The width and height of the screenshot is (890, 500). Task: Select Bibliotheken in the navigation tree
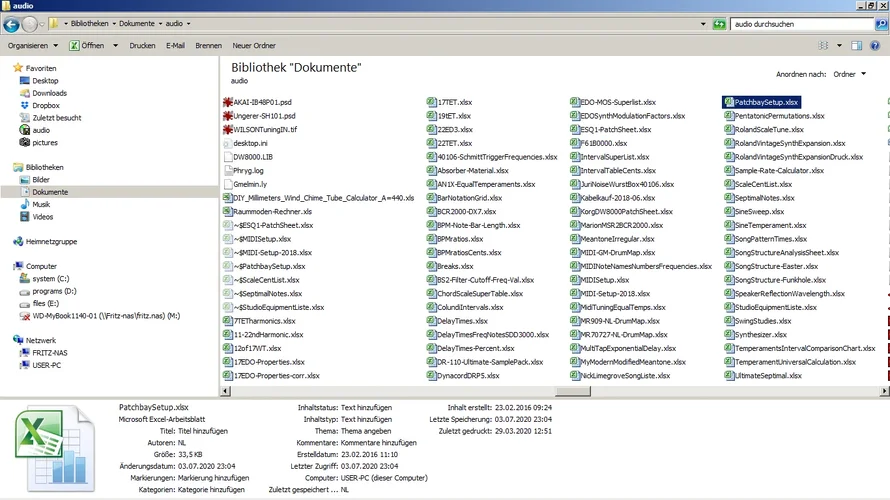[x=44, y=167]
